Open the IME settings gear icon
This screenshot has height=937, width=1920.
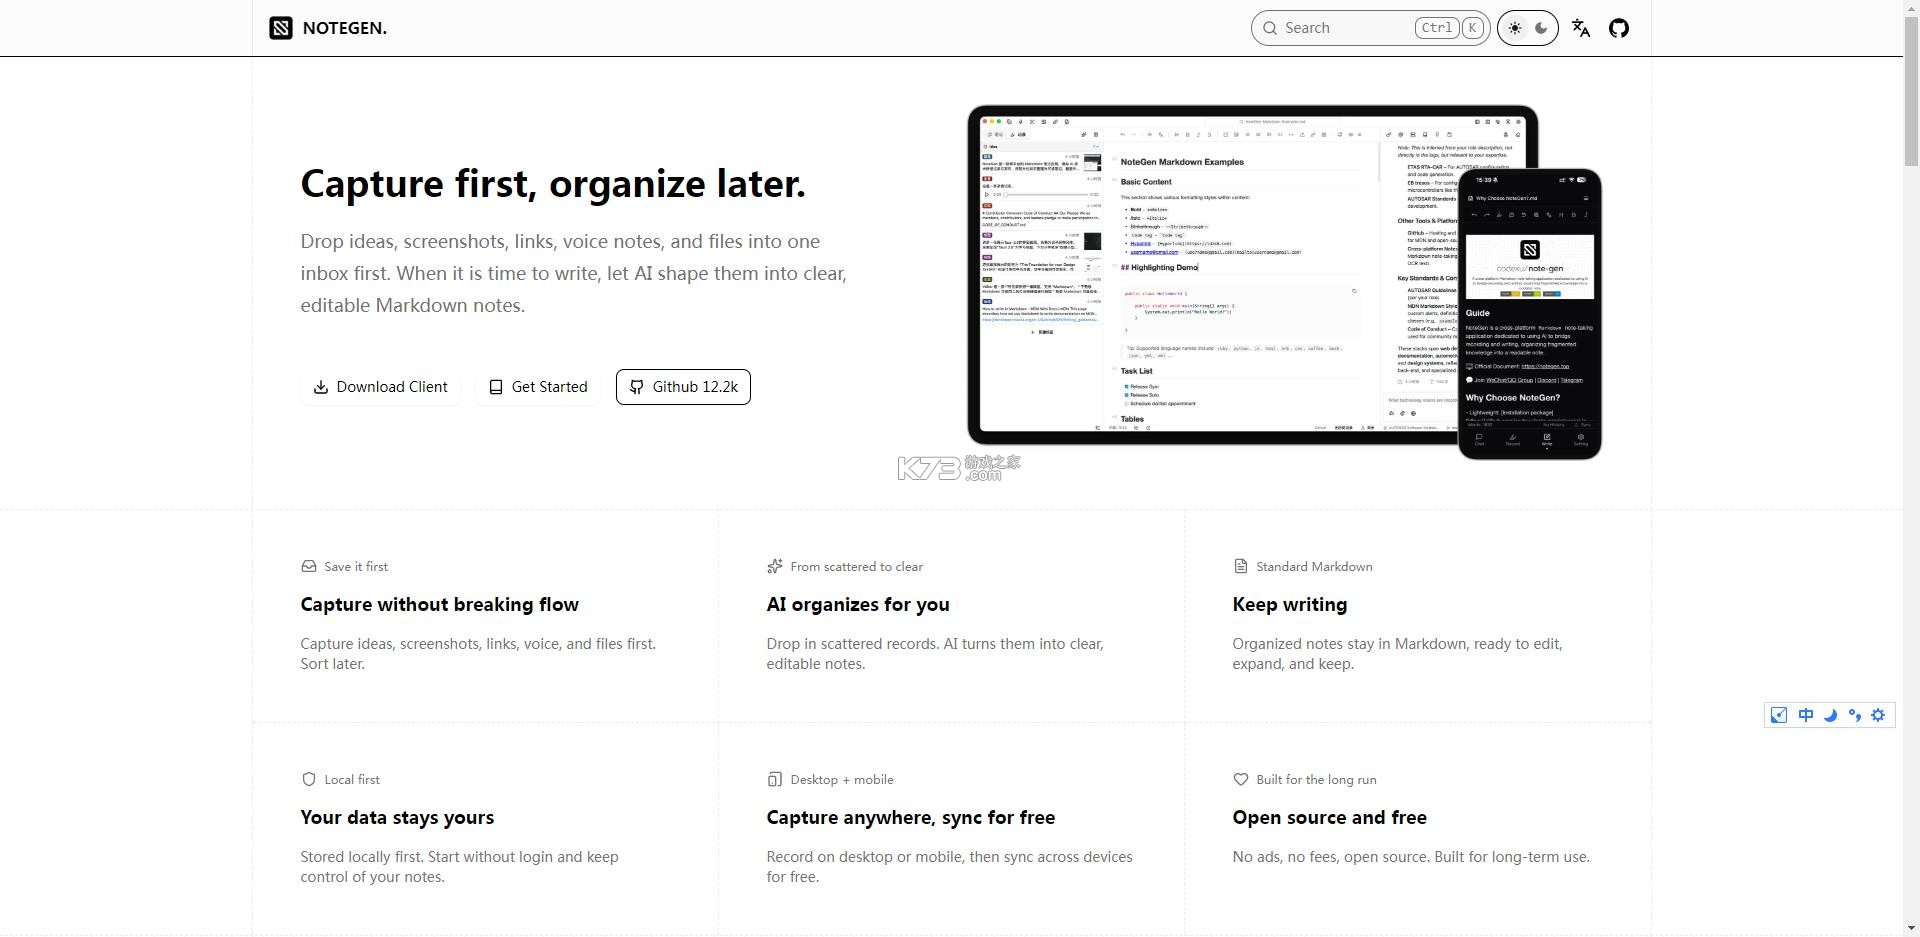coord(1878,715)
